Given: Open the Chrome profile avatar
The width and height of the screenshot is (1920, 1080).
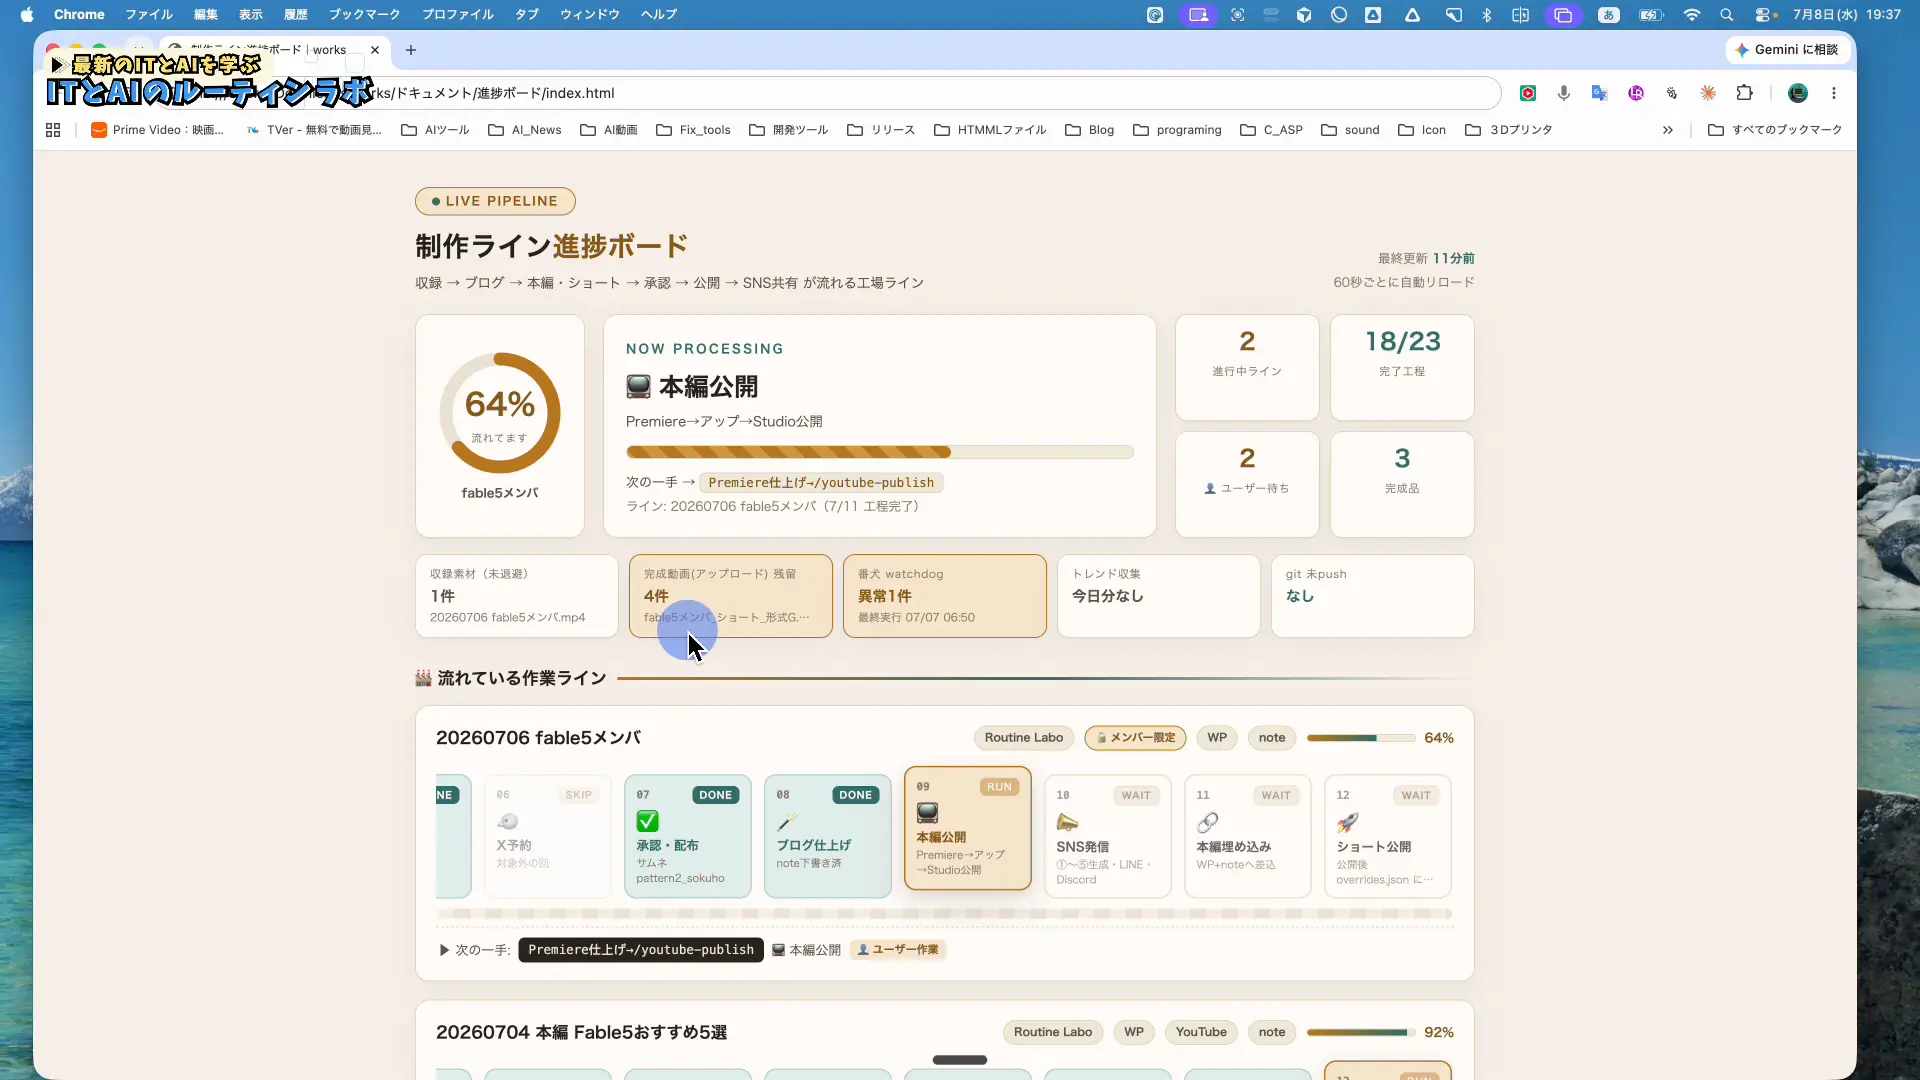Looking at the screenshot, I should pyautogui.click(x=1798, y=93).
